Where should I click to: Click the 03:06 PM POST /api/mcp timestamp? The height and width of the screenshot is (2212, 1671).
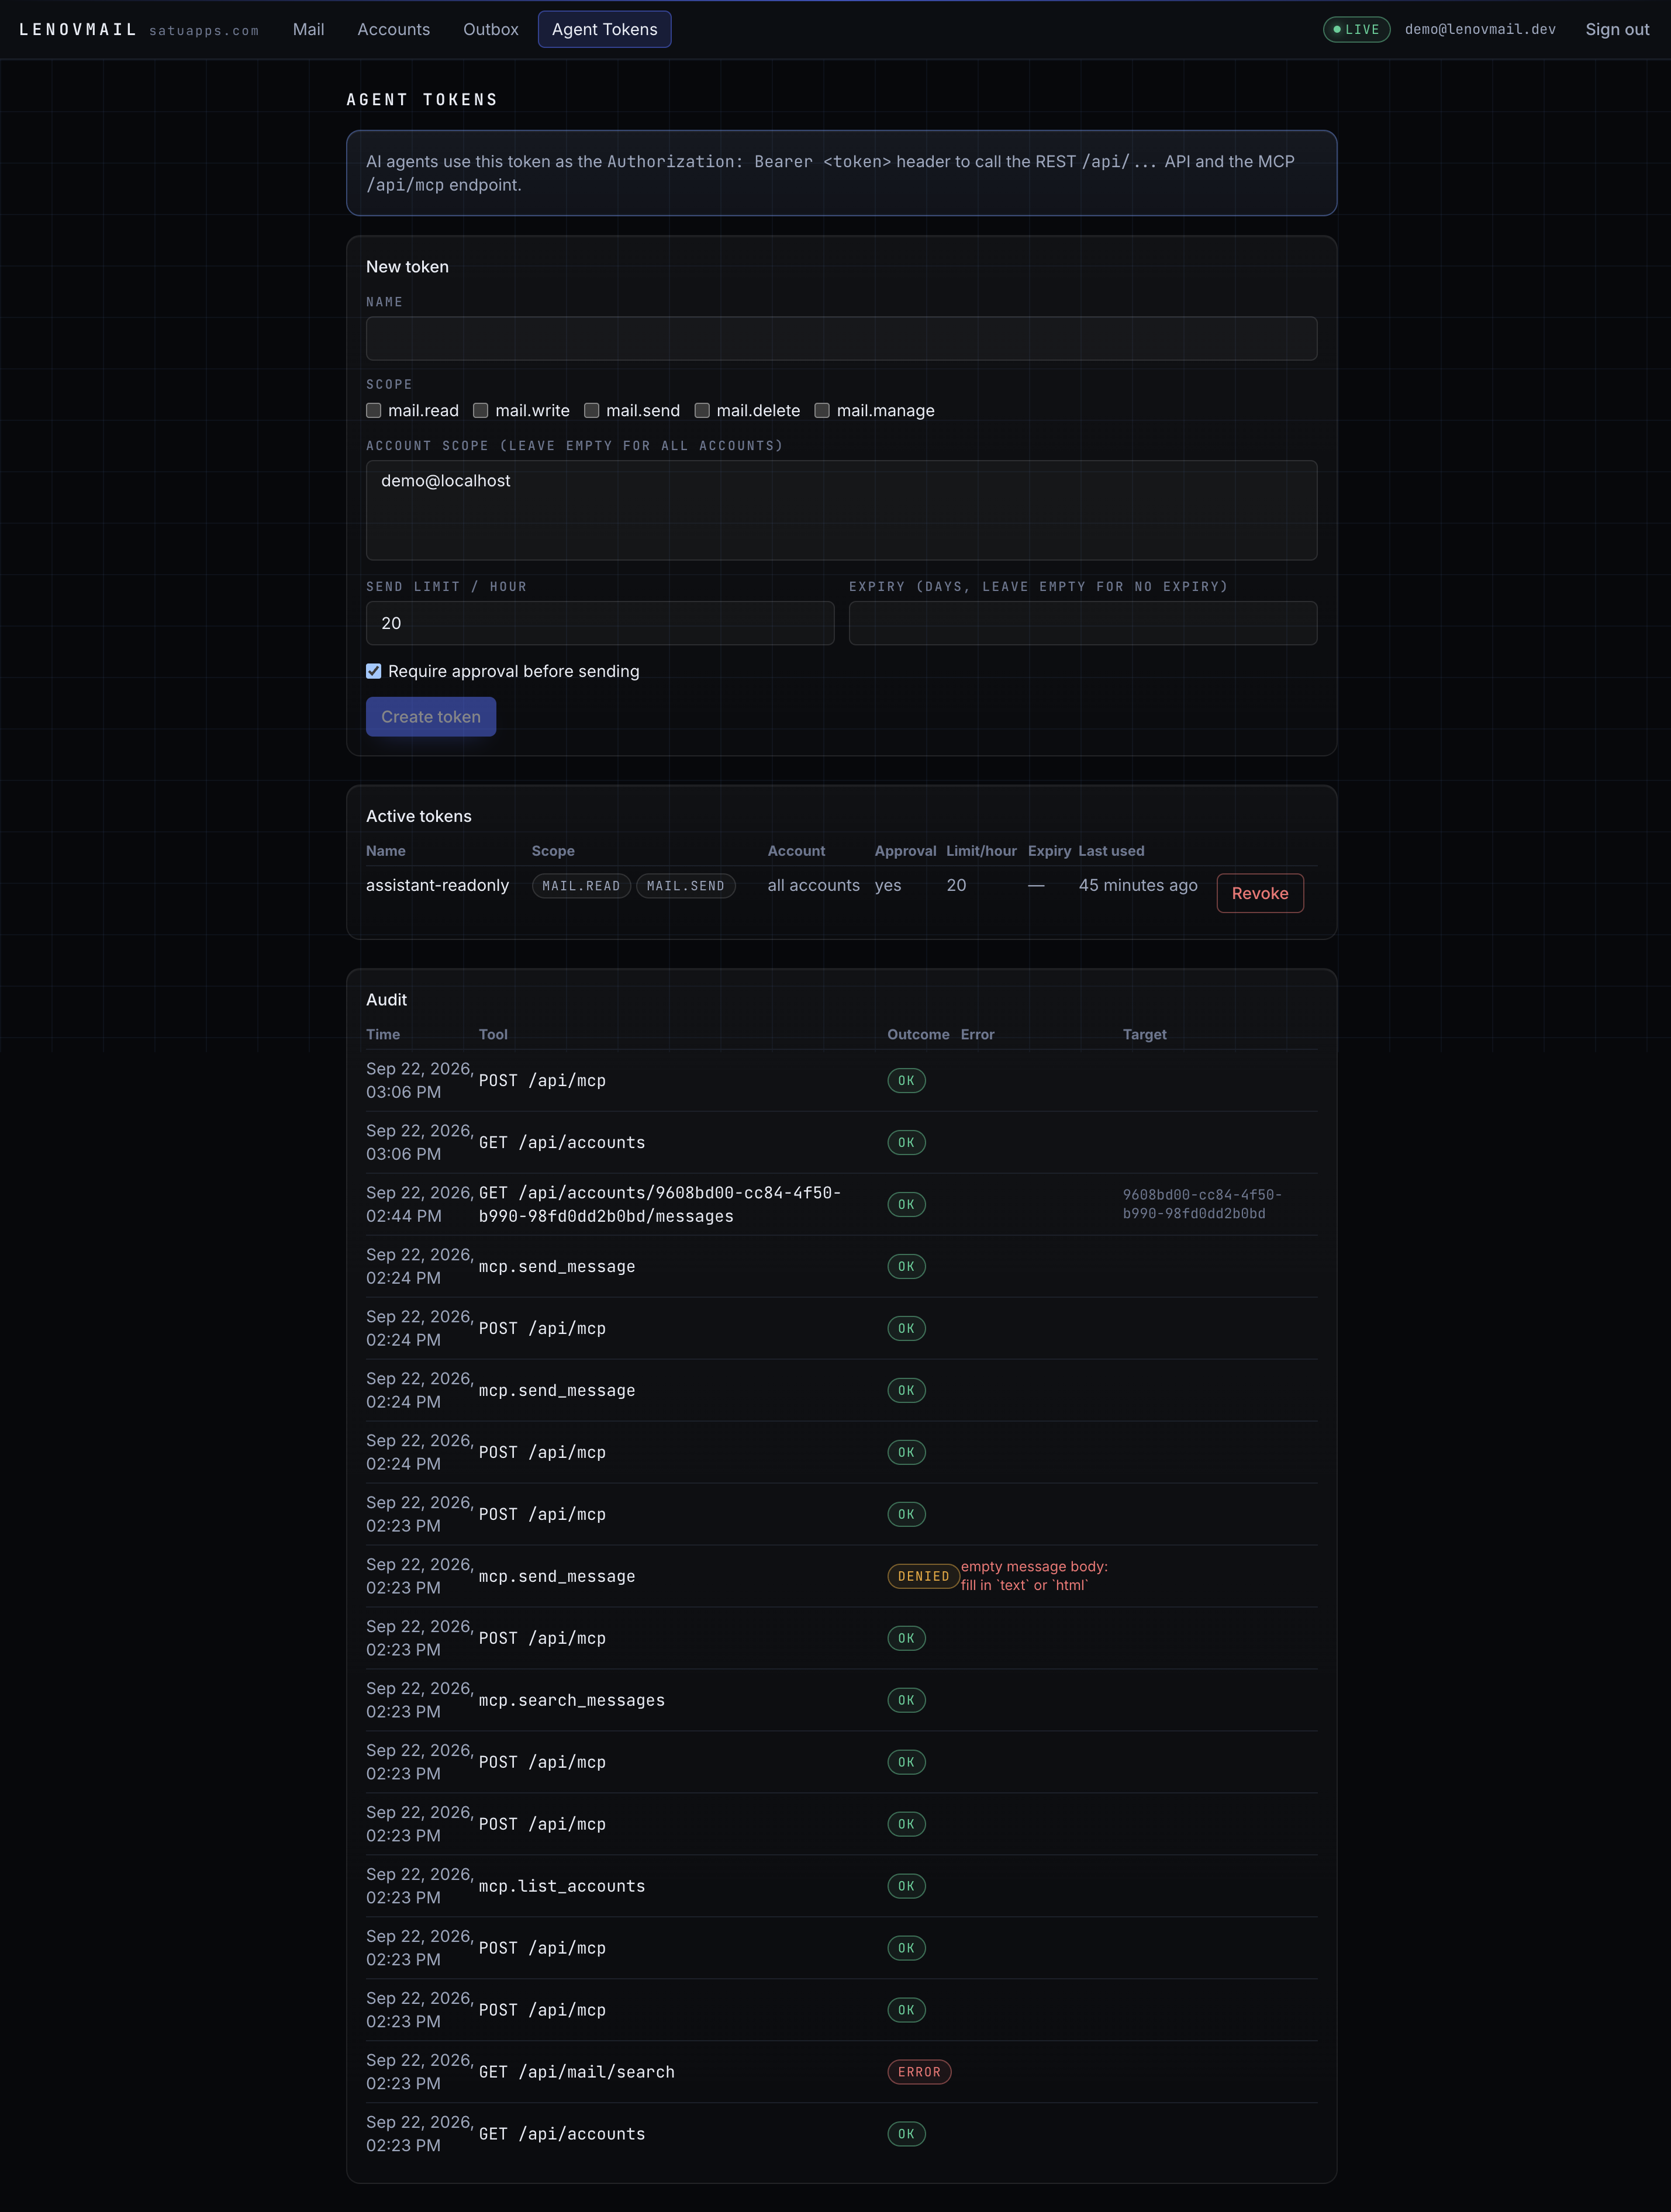[420, 1080]
